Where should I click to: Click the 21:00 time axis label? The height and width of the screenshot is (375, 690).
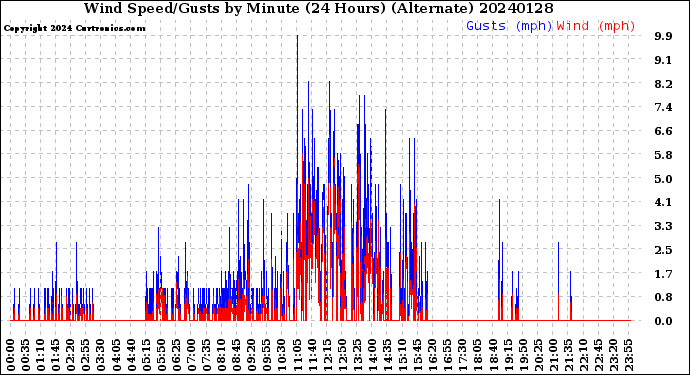click(x=553, y=354)
